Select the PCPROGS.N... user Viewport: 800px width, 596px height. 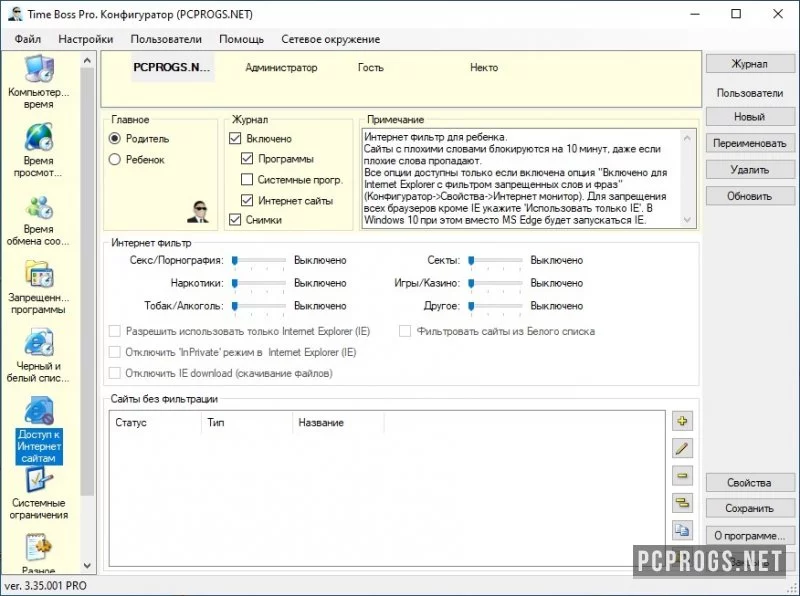pyautogui.click(x=172, y=67)
